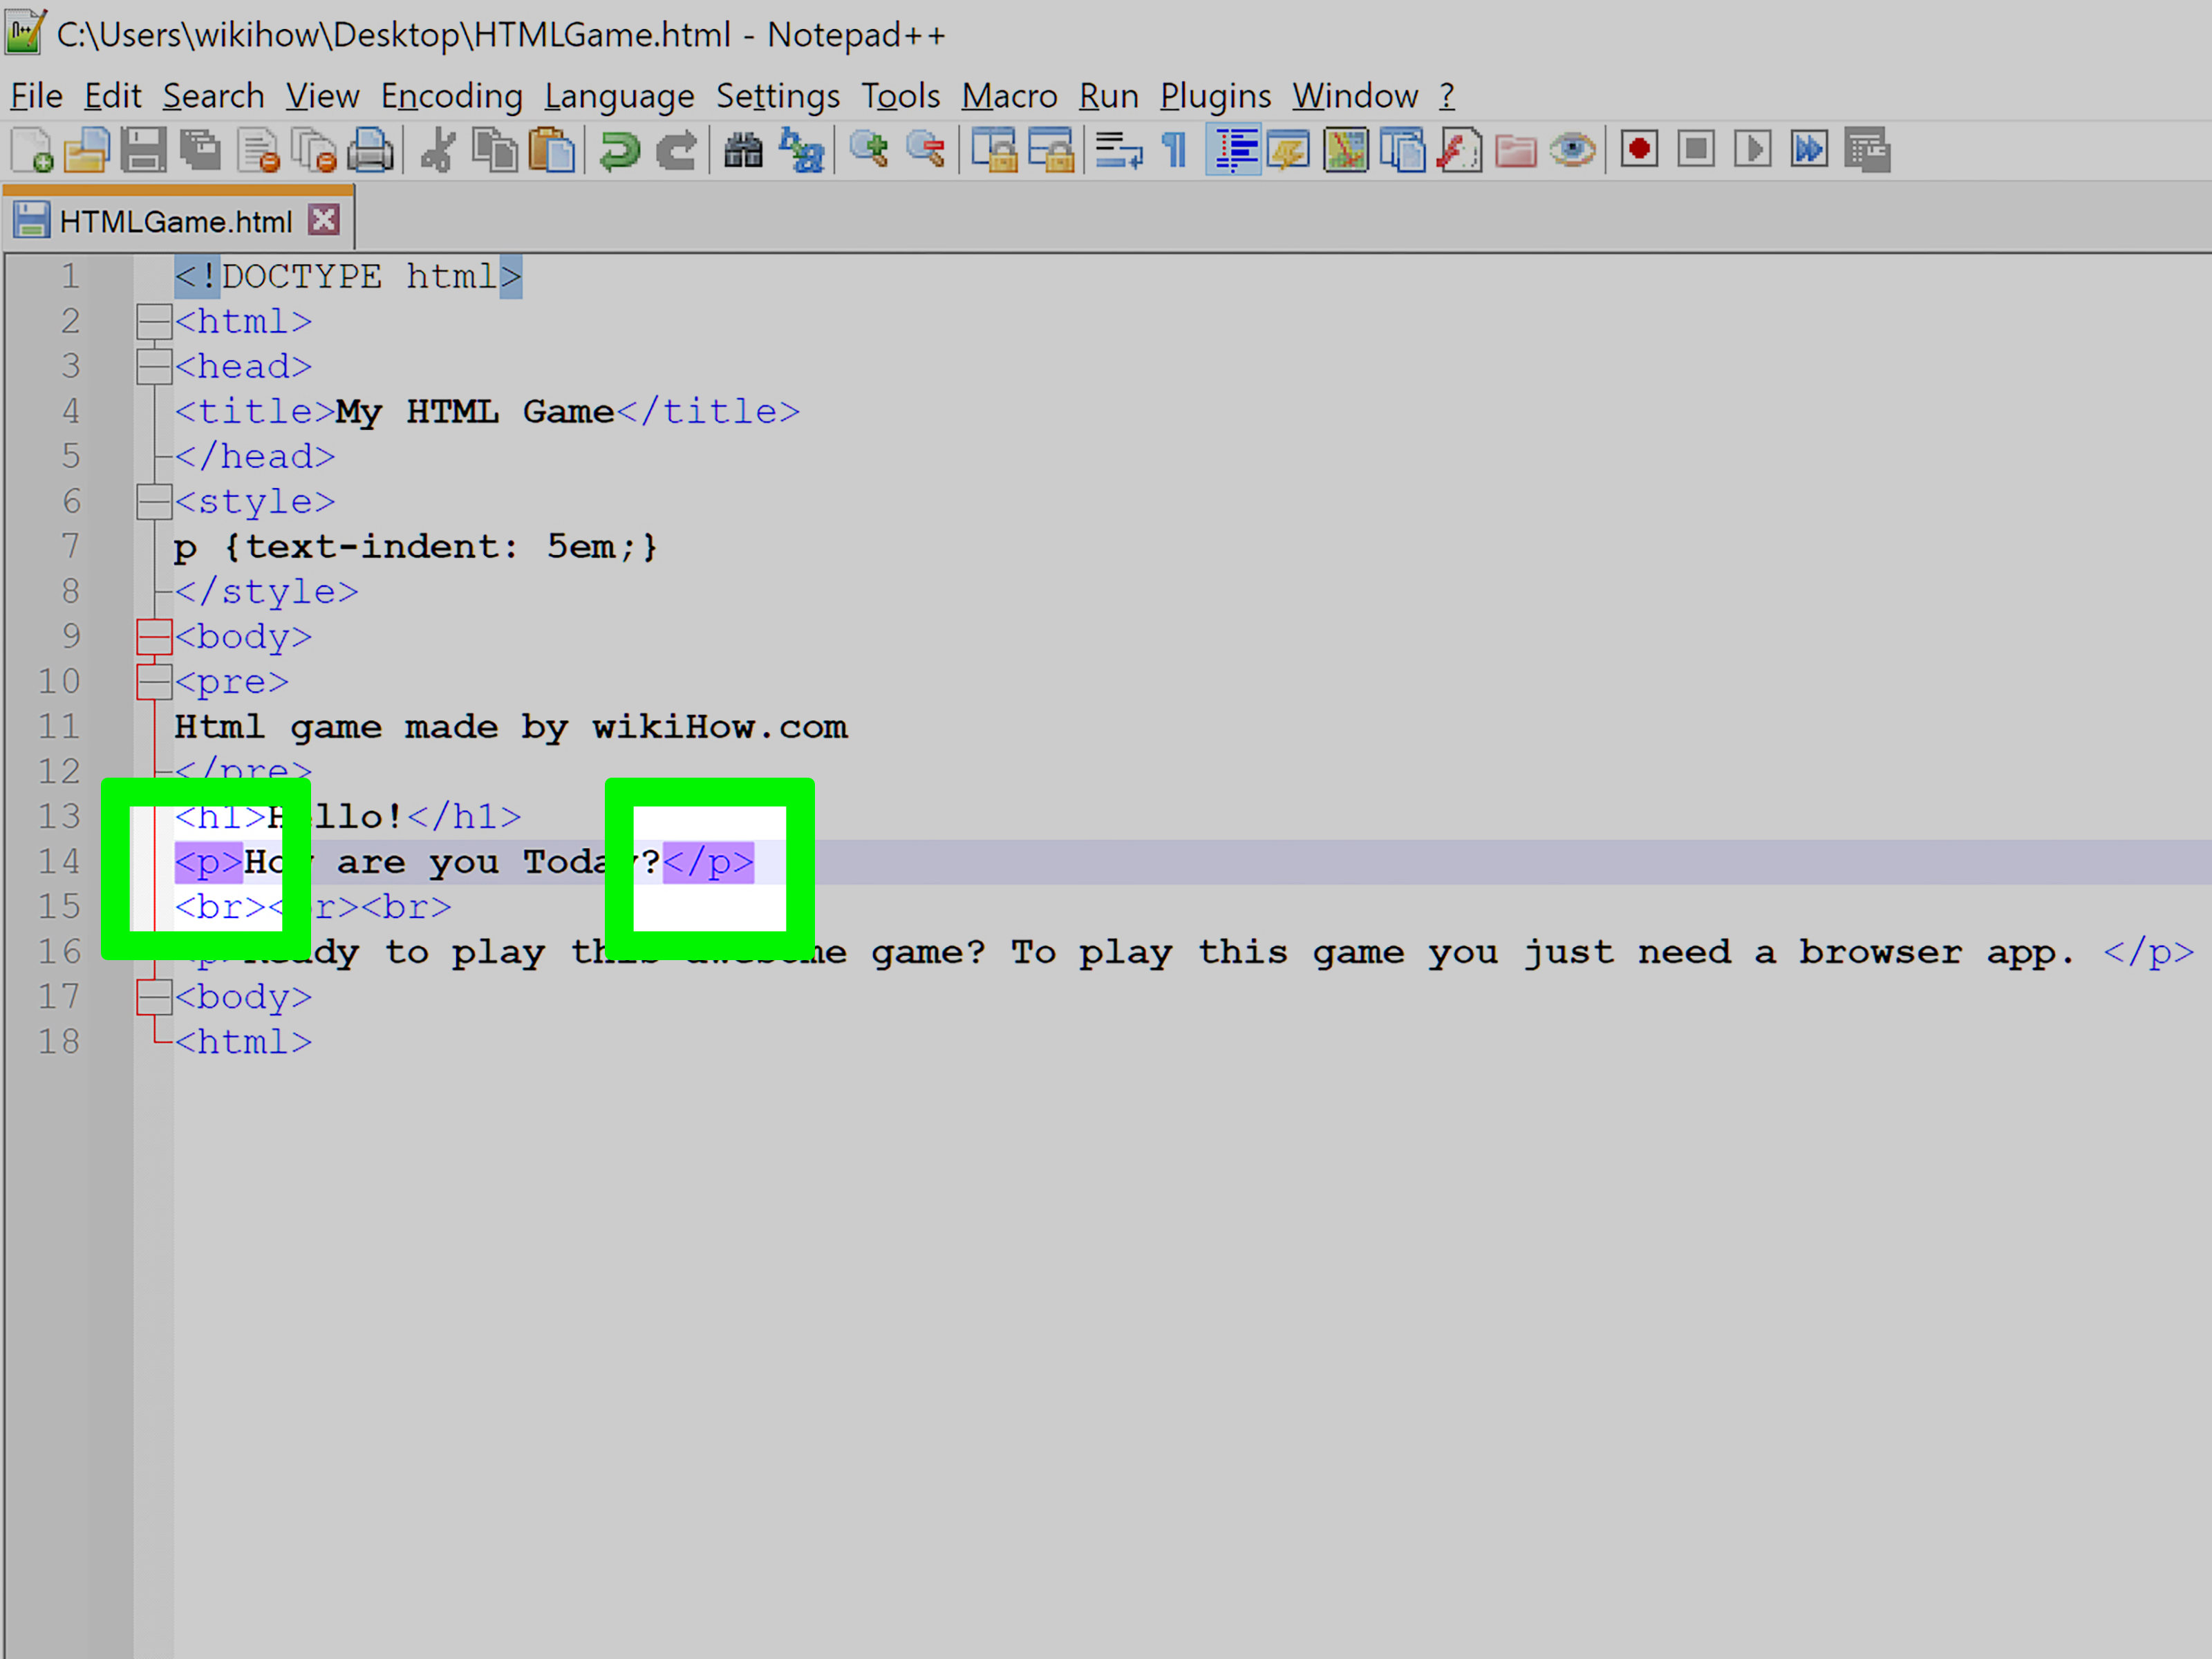Open the Language menu
Image resolution: width=2212 pixels, height=1659 pixels.
tap(619, 96)
